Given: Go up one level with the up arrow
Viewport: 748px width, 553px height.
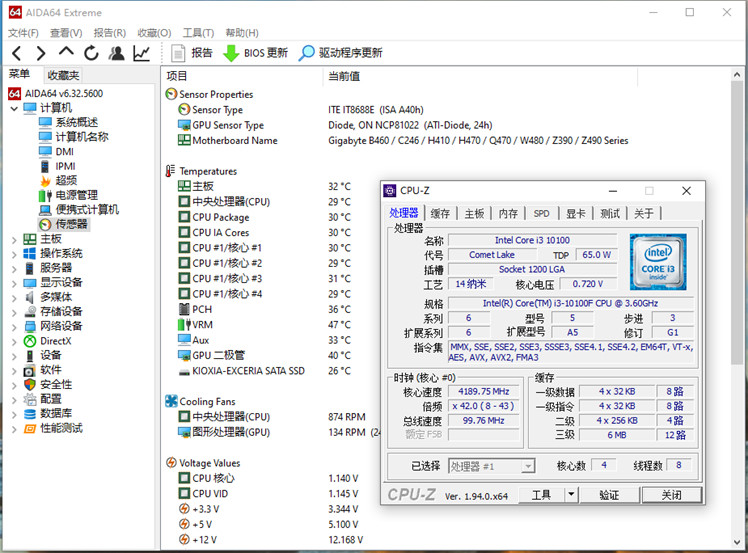Looking at the screenshot, I should pyautogui.click(x=66, y=53).
